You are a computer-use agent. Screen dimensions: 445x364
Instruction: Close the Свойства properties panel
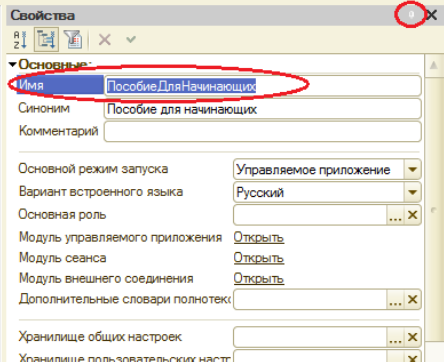[x=432, y=15]
